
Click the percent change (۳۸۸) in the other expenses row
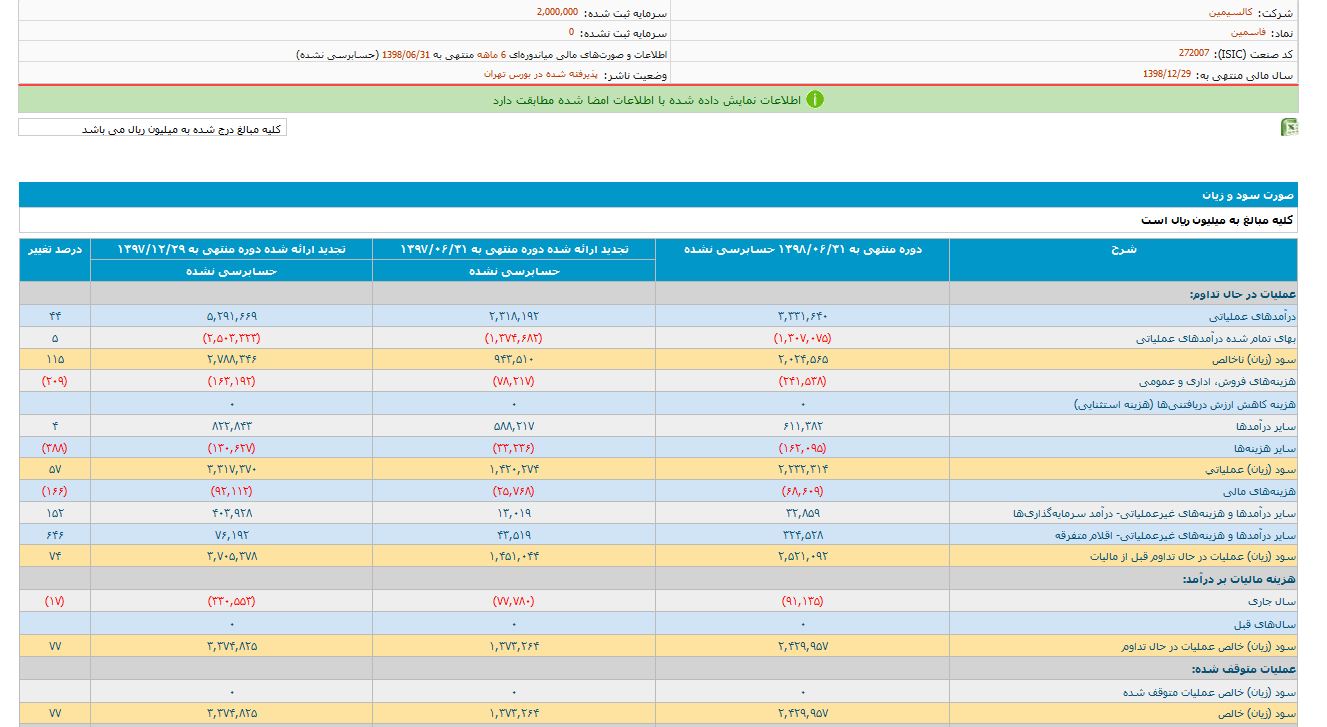[55, 448]
